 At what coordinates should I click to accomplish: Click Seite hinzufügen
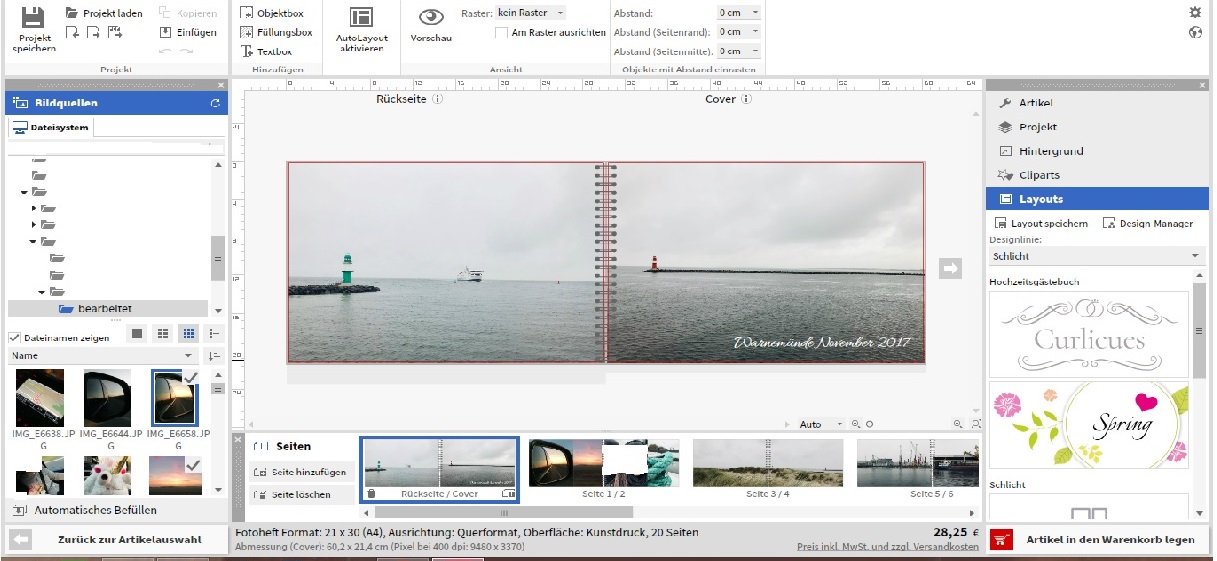[x=300, y=472]
